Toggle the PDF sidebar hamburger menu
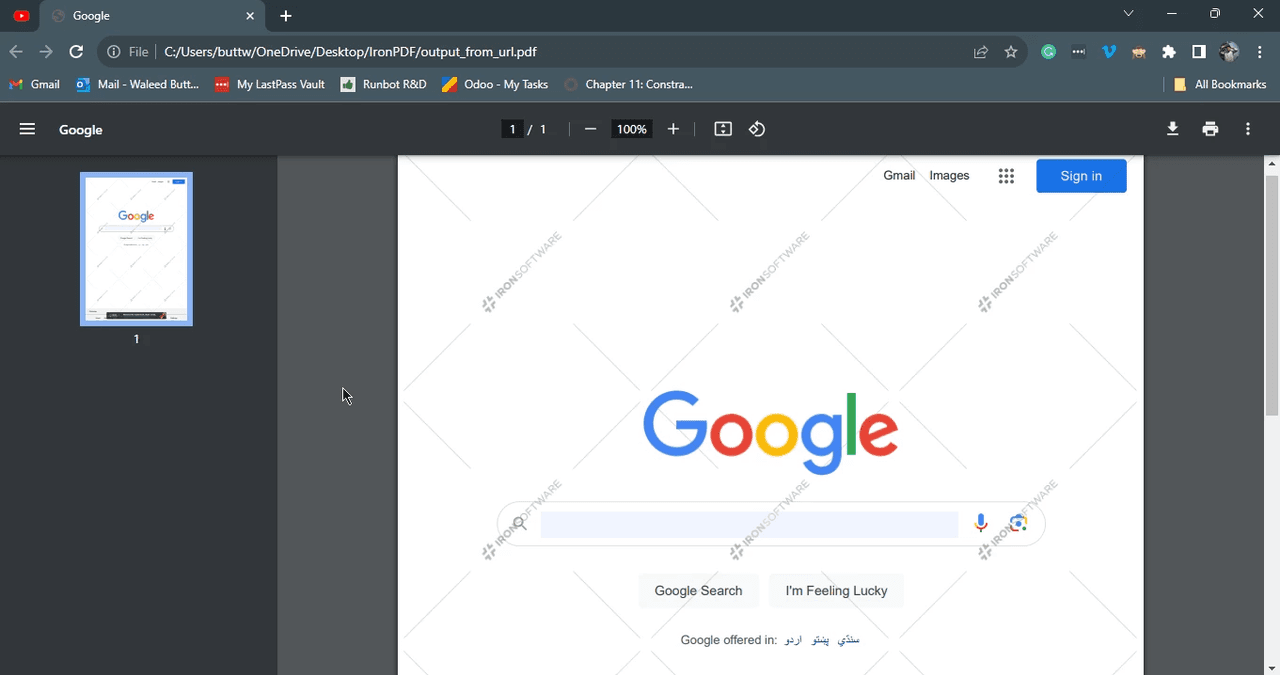This screenshot has height=675, width=1280. click(x=27, y=129)
